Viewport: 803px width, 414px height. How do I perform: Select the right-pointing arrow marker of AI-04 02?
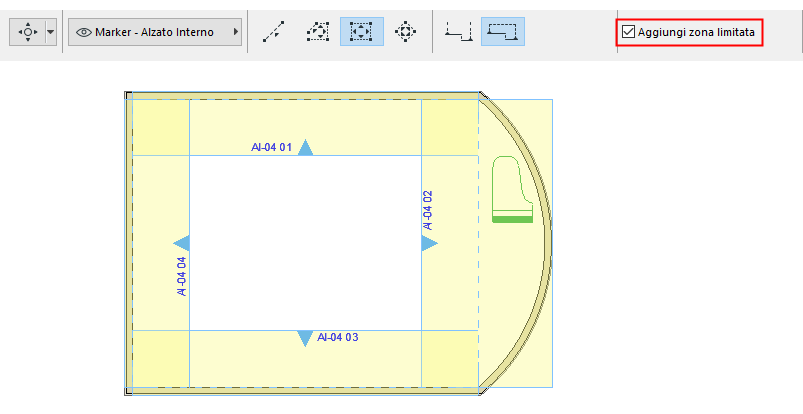(429, 243)
